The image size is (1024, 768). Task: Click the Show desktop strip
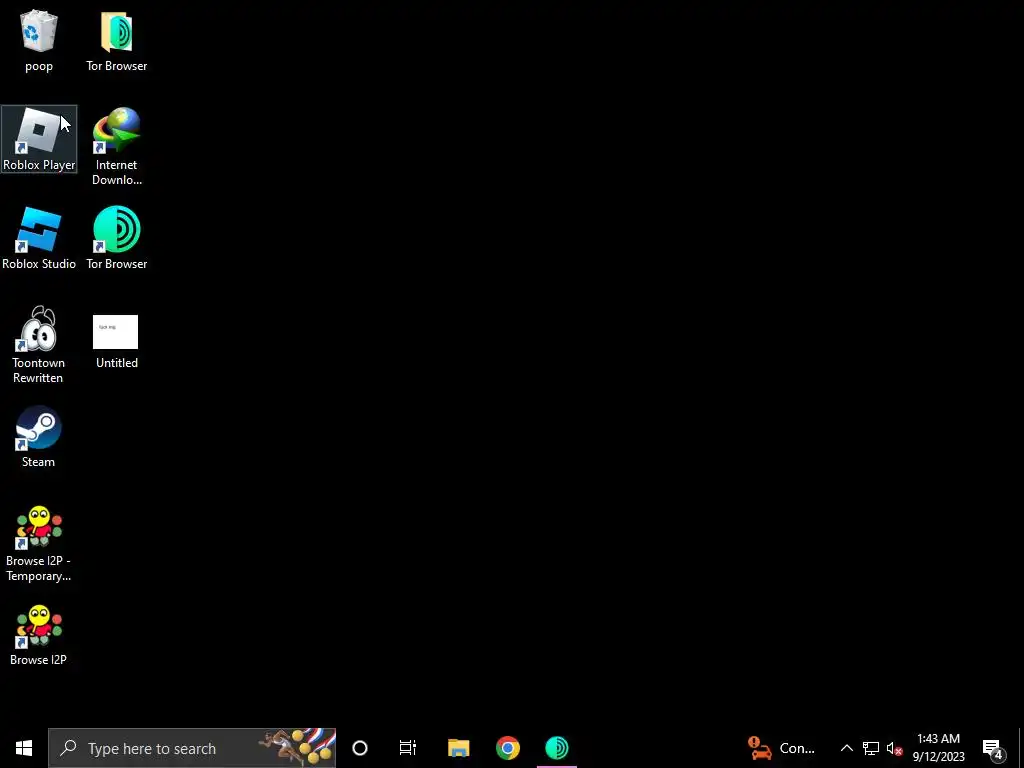(1020, 748)
